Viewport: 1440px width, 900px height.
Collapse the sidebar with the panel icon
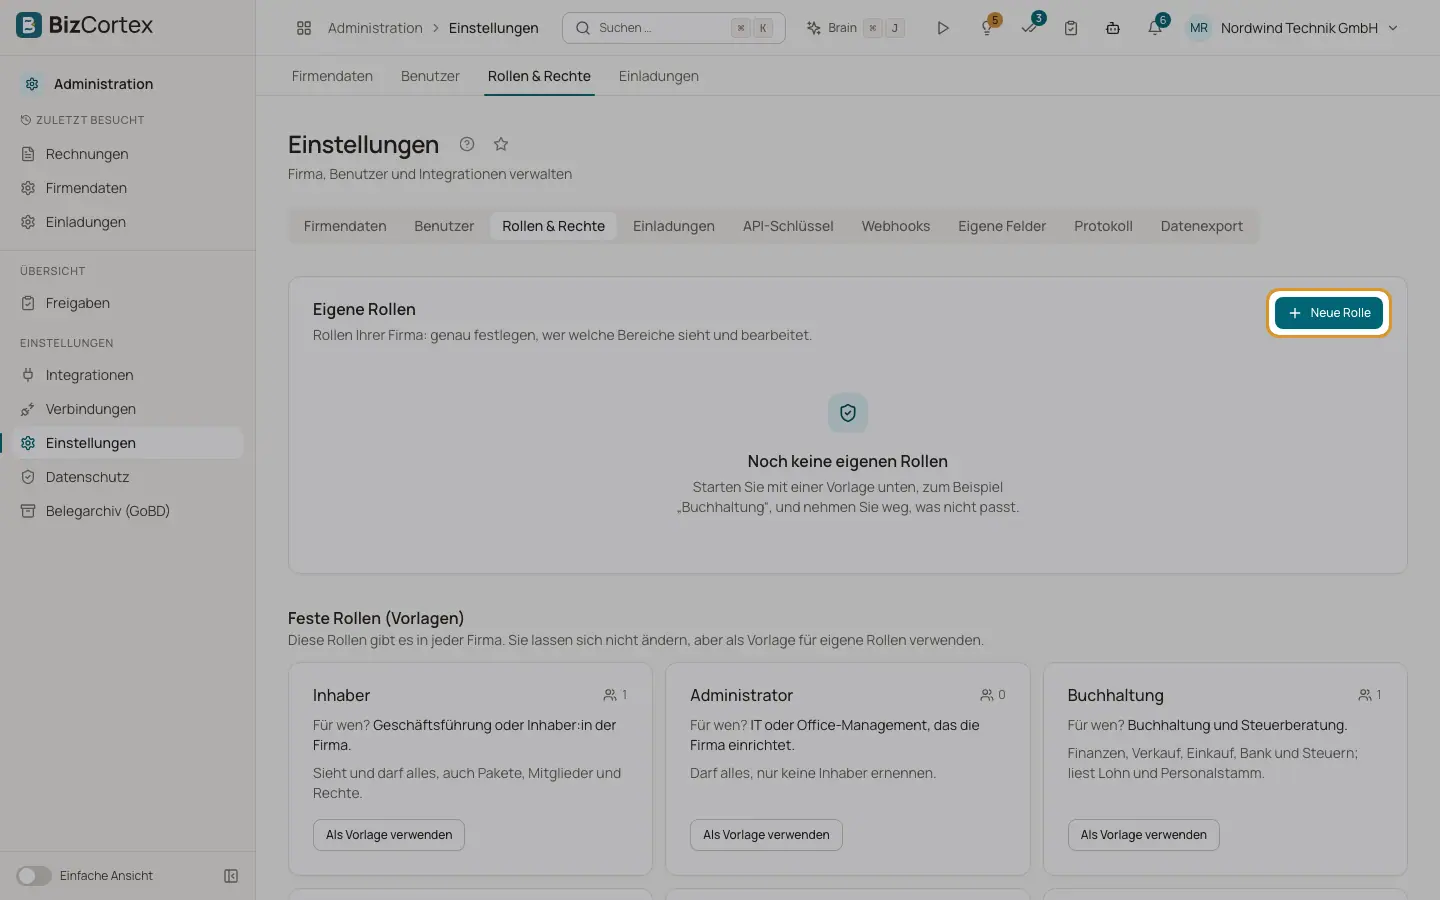pos(231,876)
